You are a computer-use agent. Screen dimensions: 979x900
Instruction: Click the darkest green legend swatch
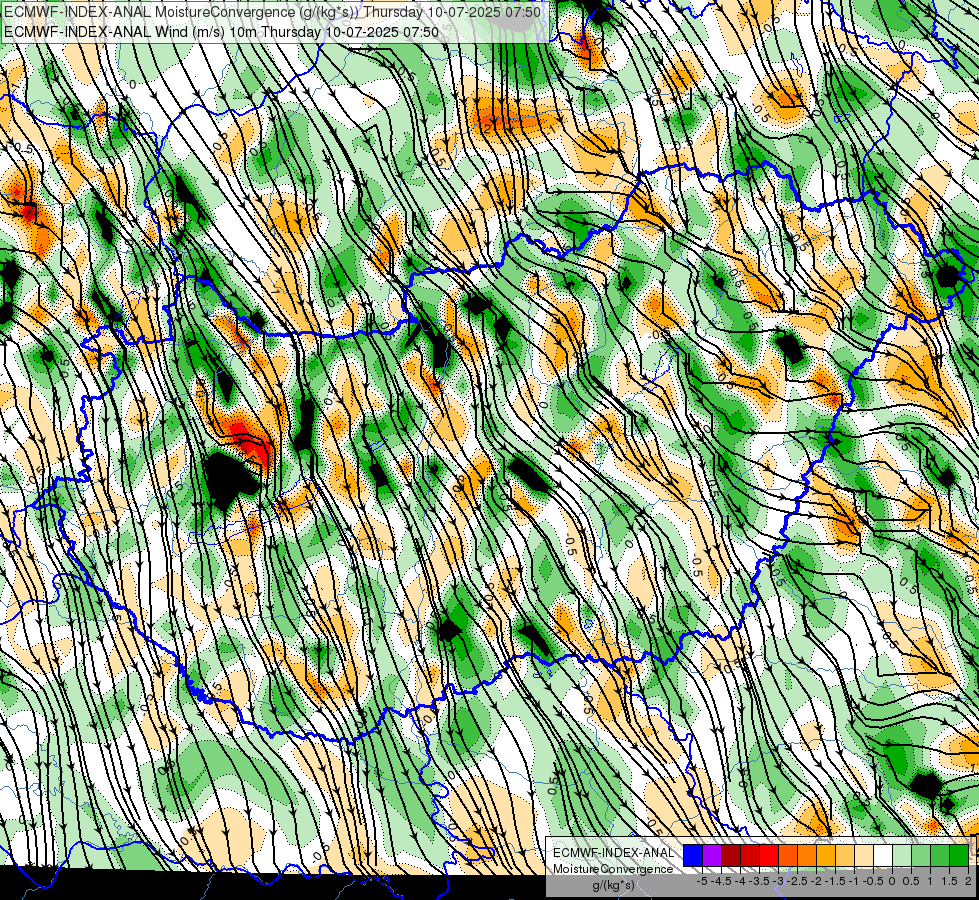[959, 855]
